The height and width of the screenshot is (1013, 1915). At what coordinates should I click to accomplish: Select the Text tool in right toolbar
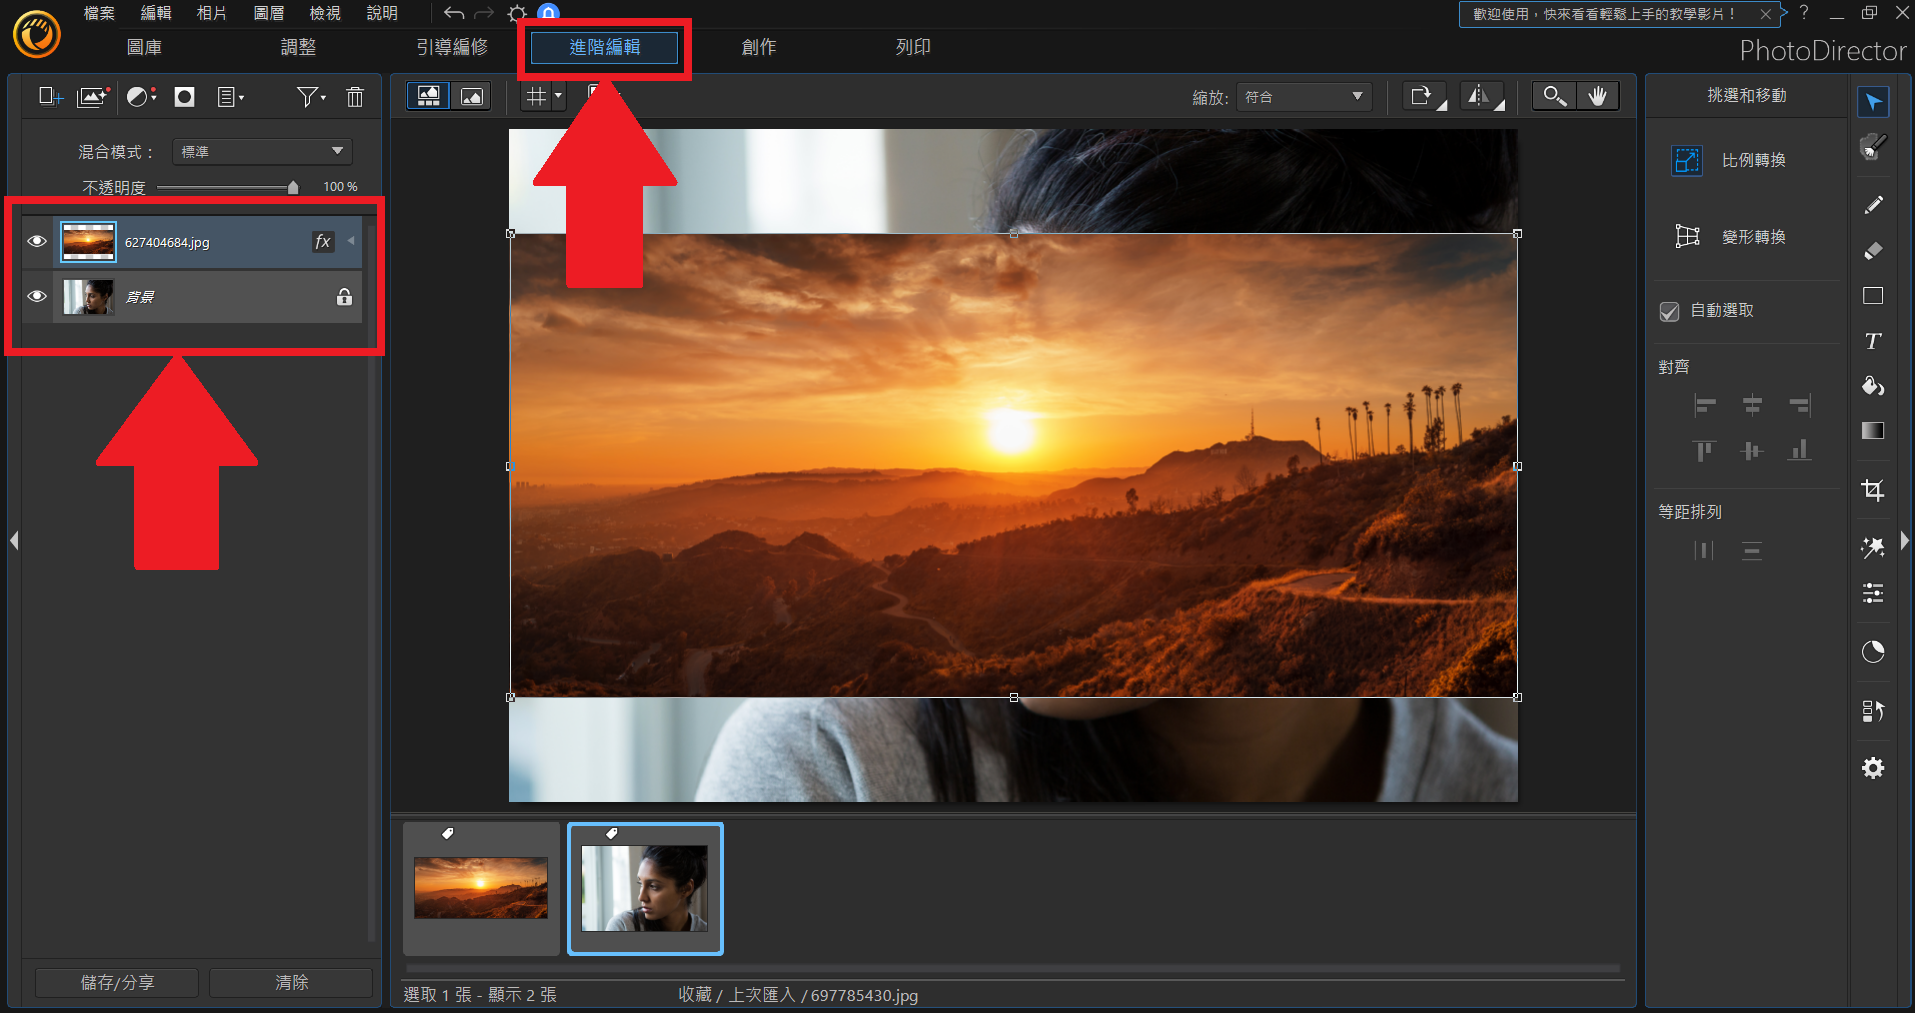1873,341
